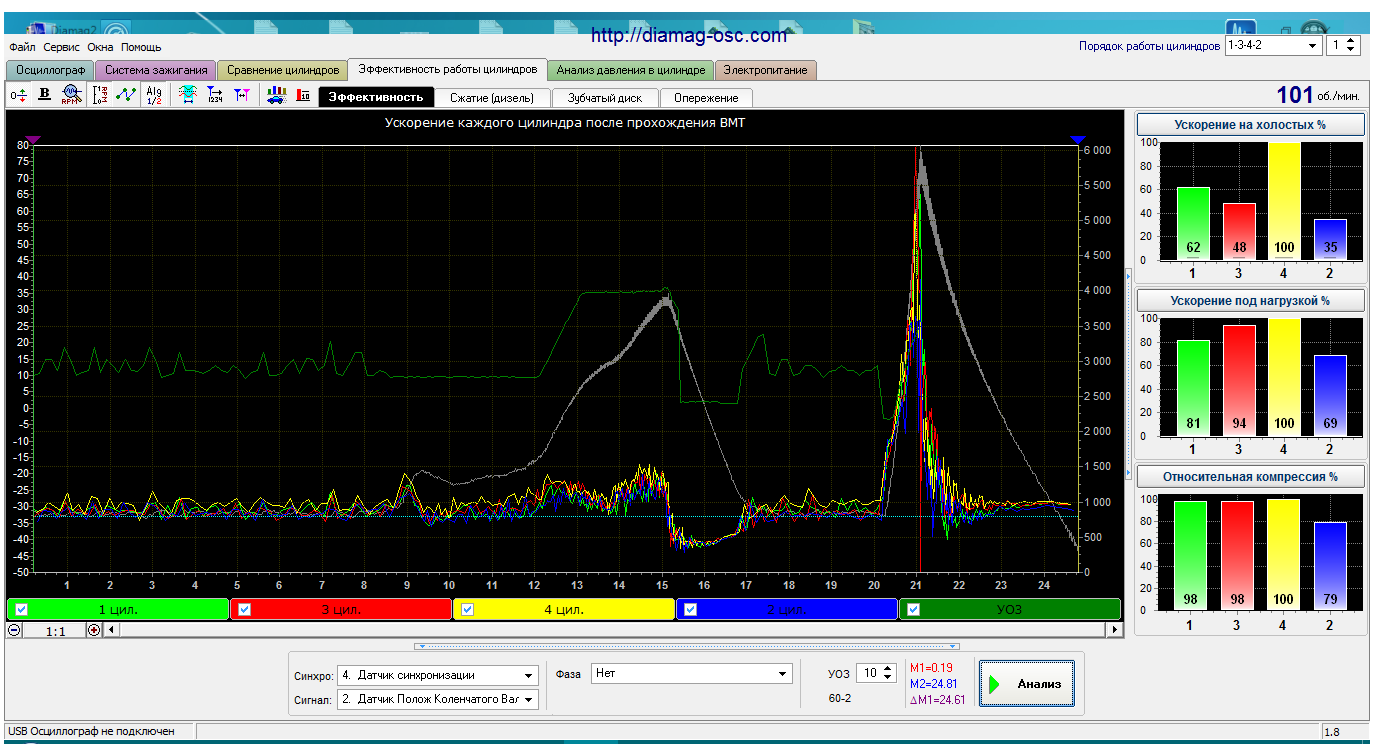This screenshot has height=744, width=1382.
Task: Switch to the Электропитание tab
Action: [x=766, y=70]
